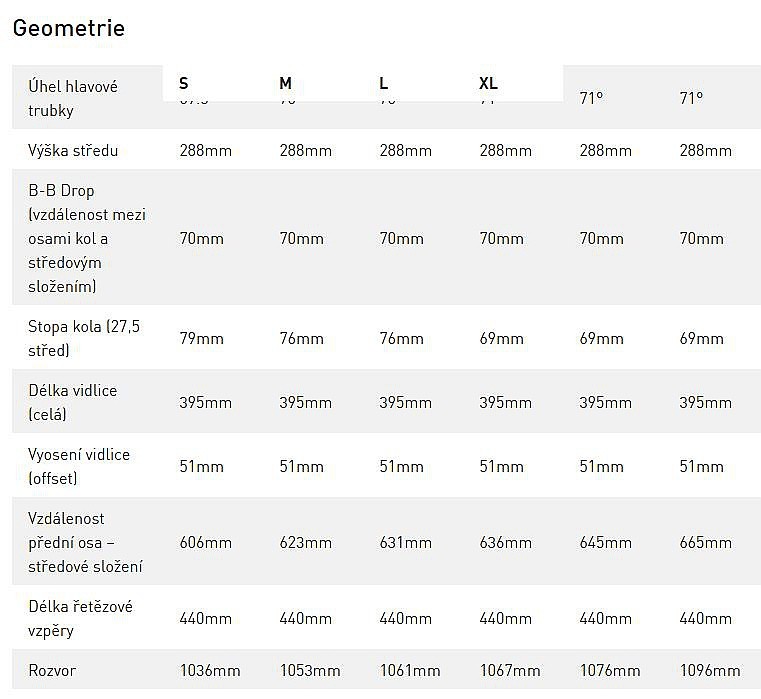The width and height of the screenshot is (761, 699).
Task: Click the Délka řetězové vzpěry label
Action: (80, 618)
